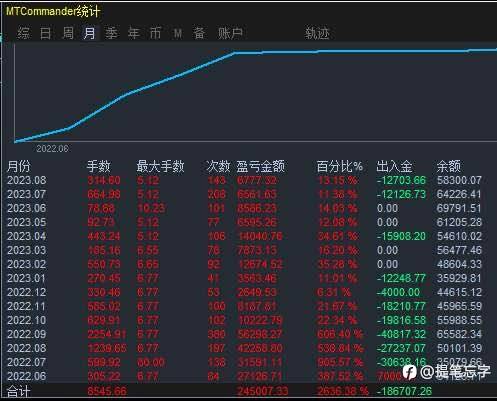Click withdrawal value -12703.66
This screenshot has width=497, height=401.
tap(401, 180)
